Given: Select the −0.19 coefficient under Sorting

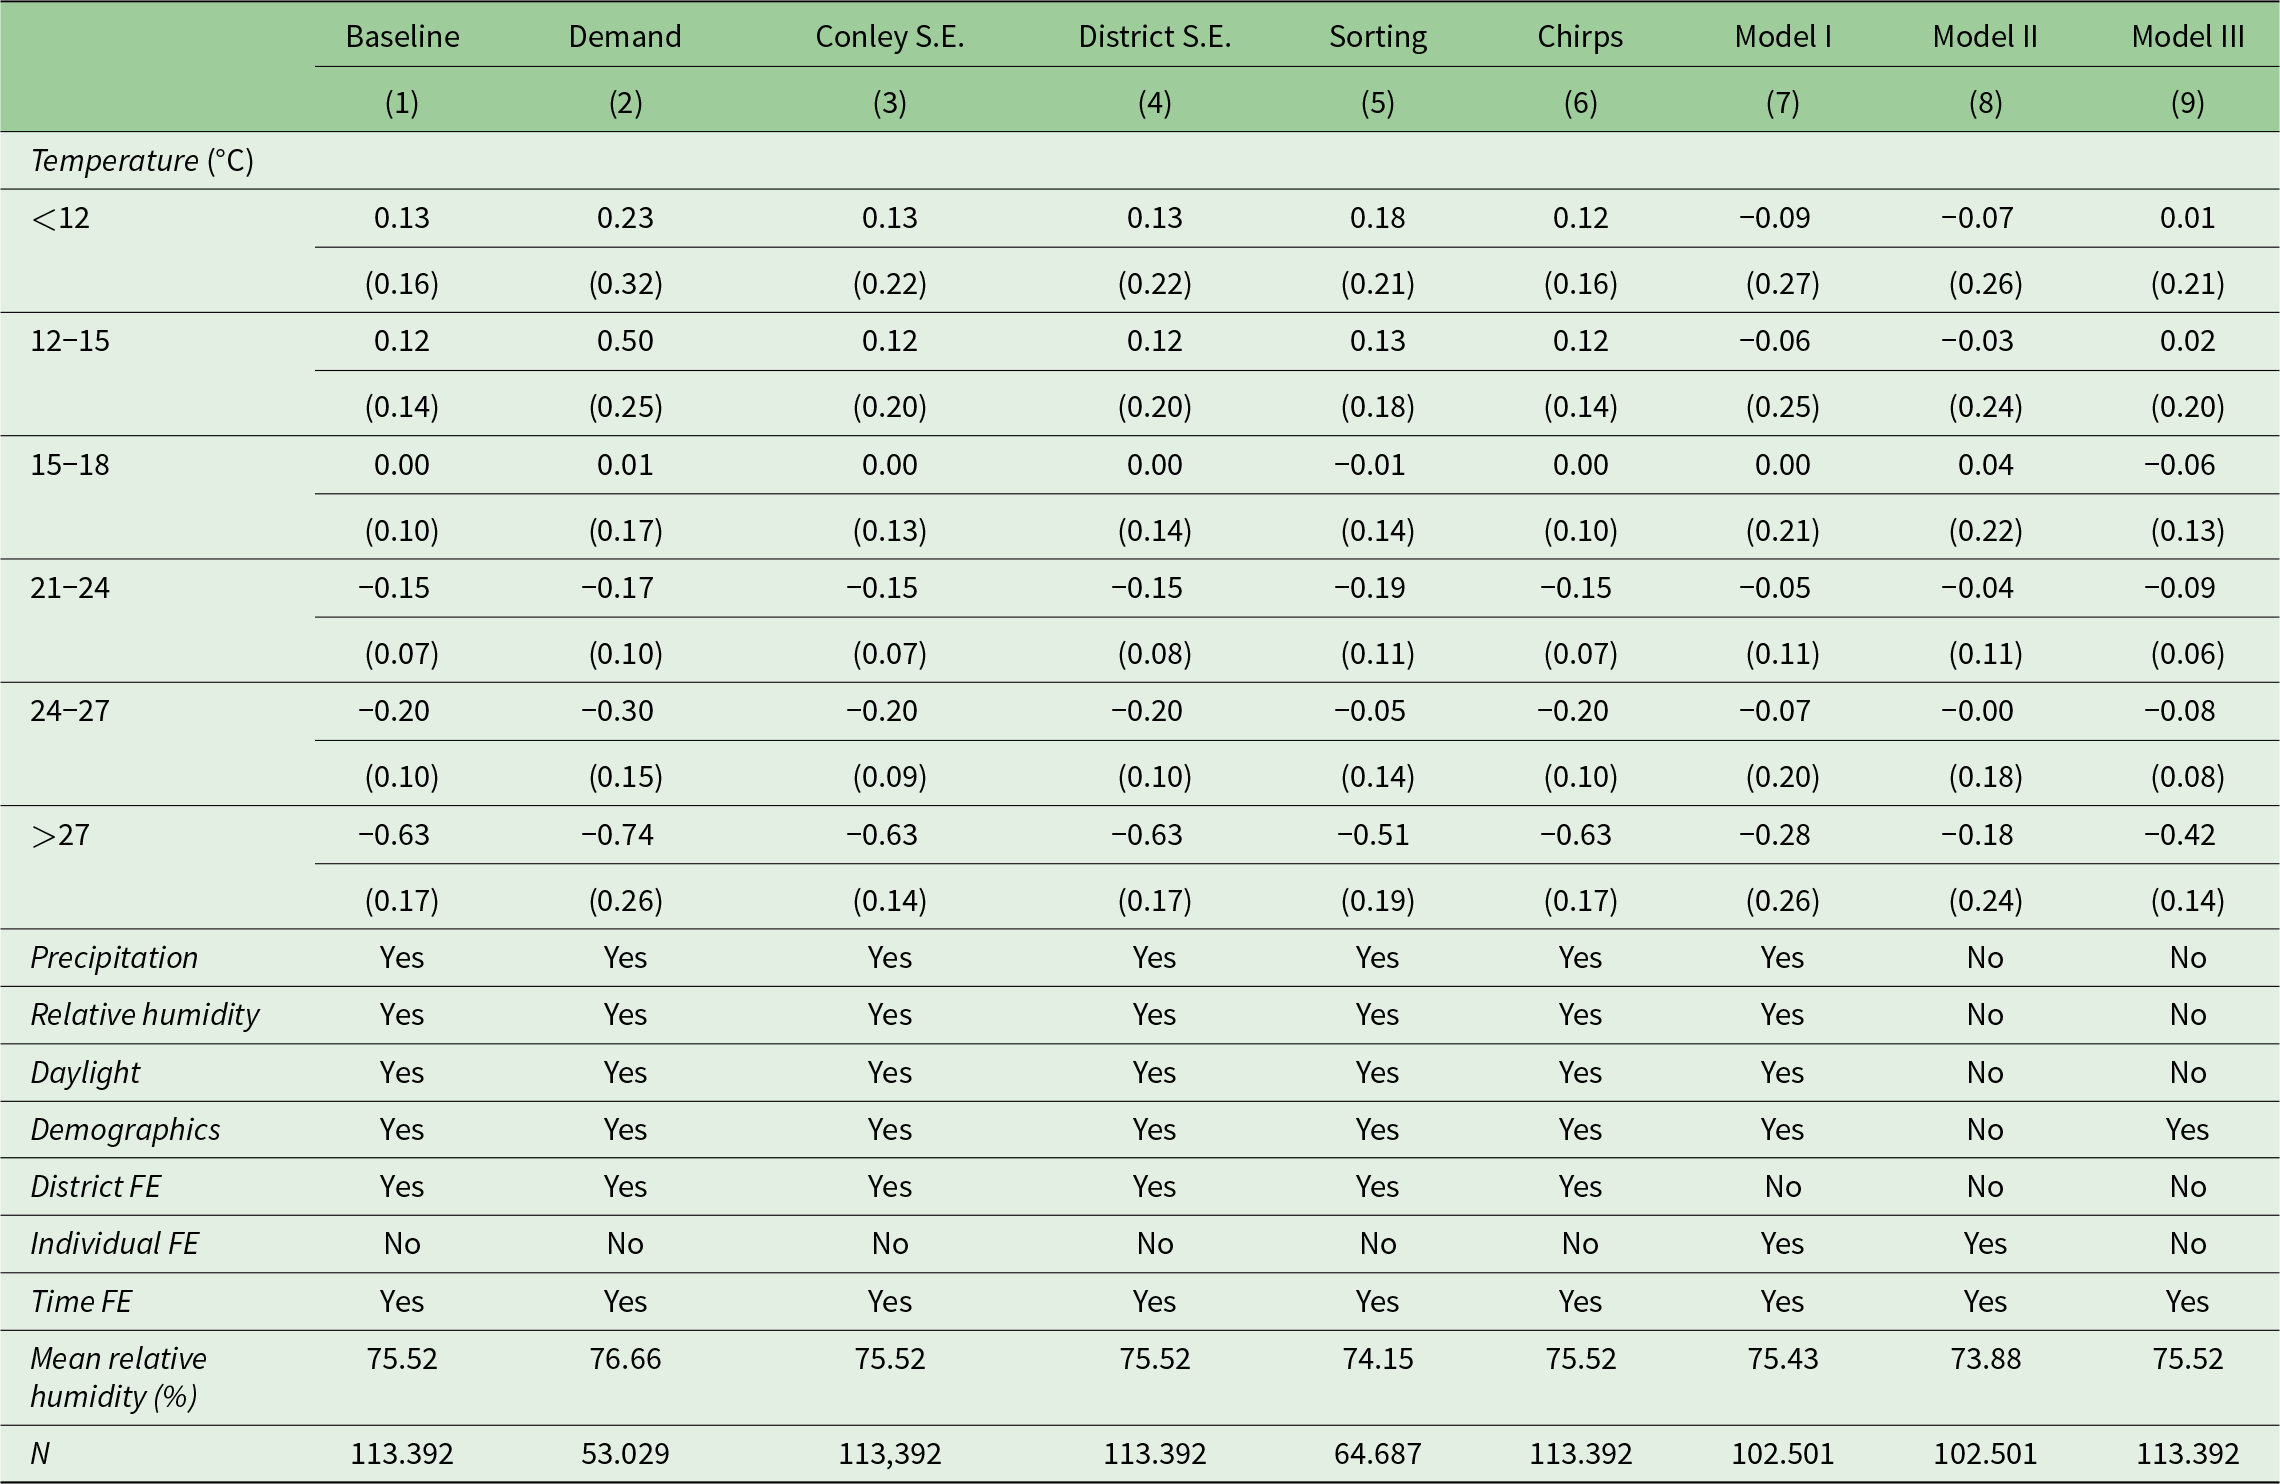Looking at the screenshot, I should click(x=1370, y=588).
